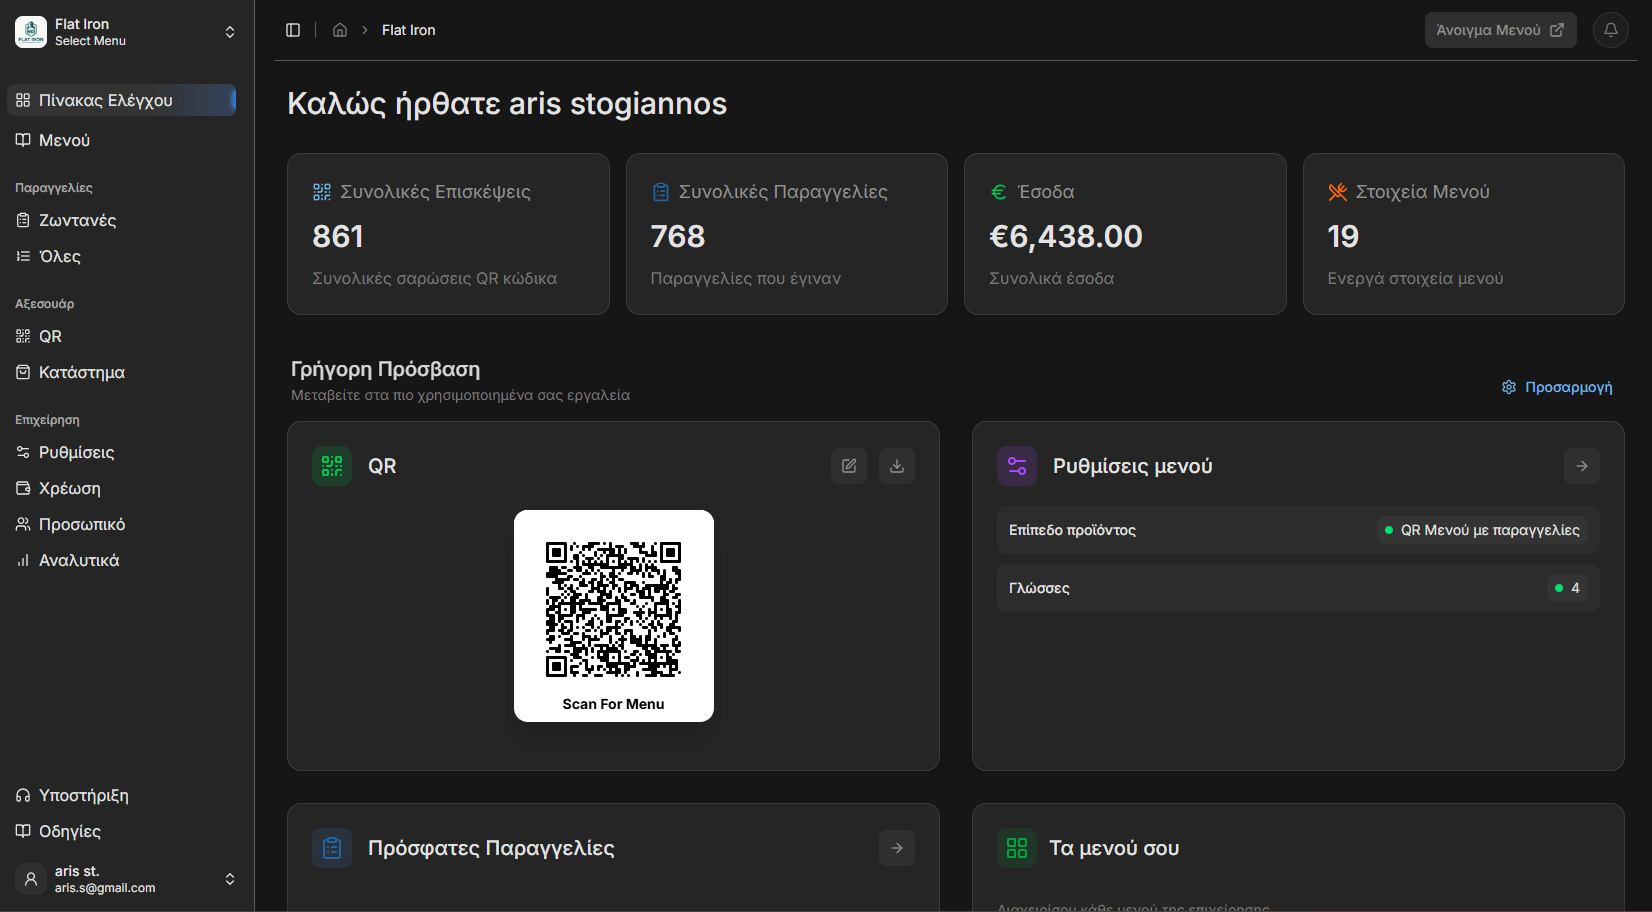Open Χρέωση billing page
1652x912 pixels.
[x=122, y=488]
